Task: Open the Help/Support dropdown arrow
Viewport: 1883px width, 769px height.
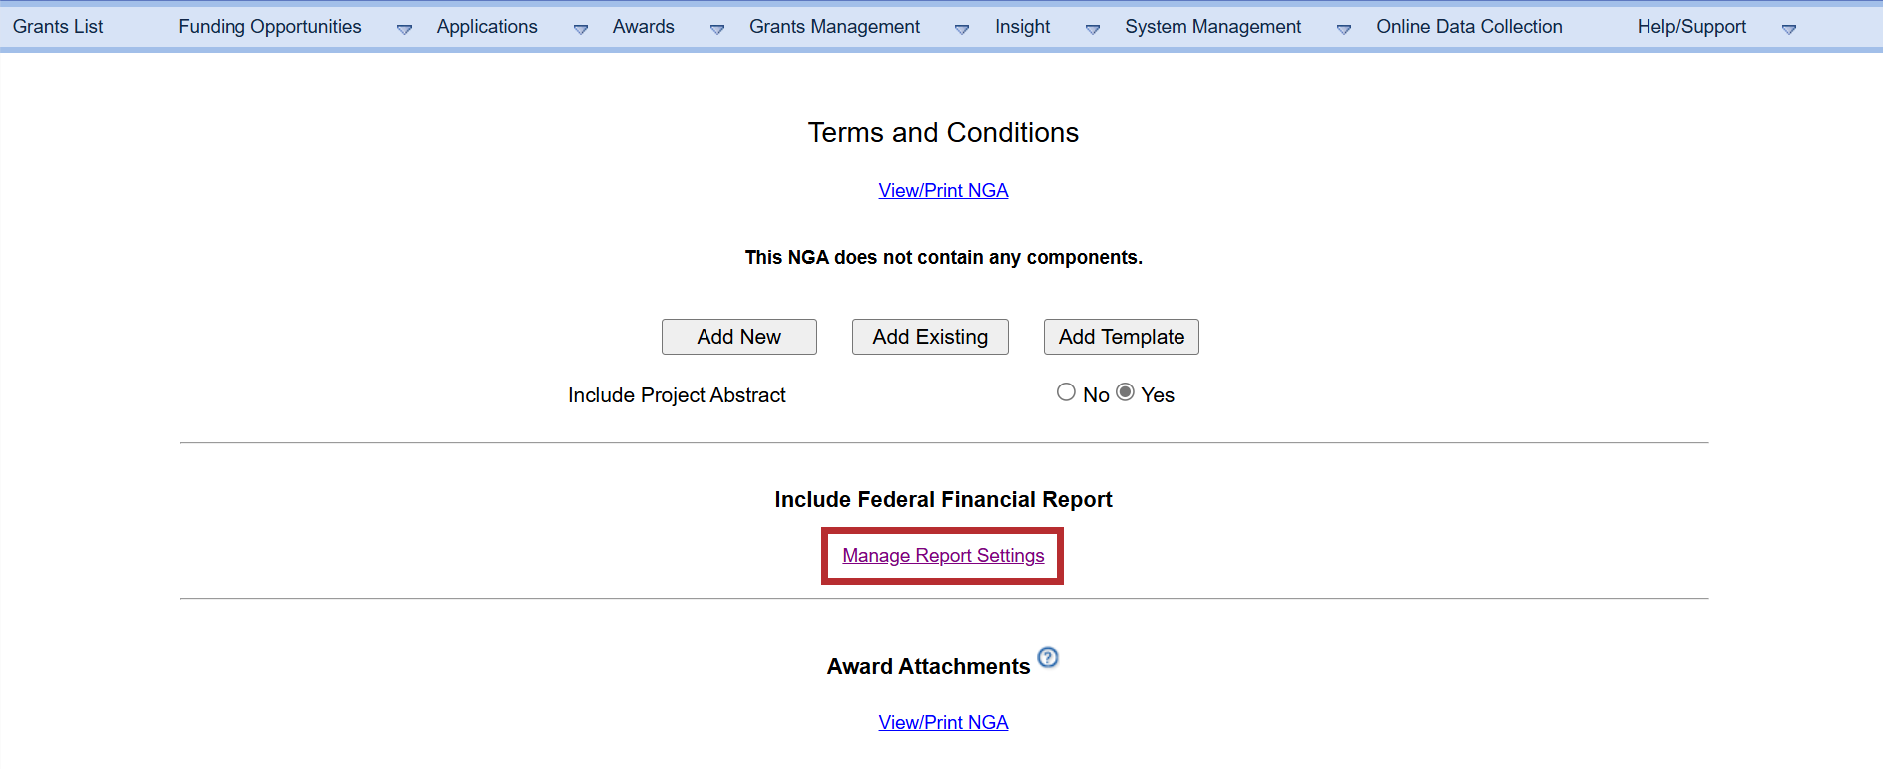Action: click(1788, 29)
